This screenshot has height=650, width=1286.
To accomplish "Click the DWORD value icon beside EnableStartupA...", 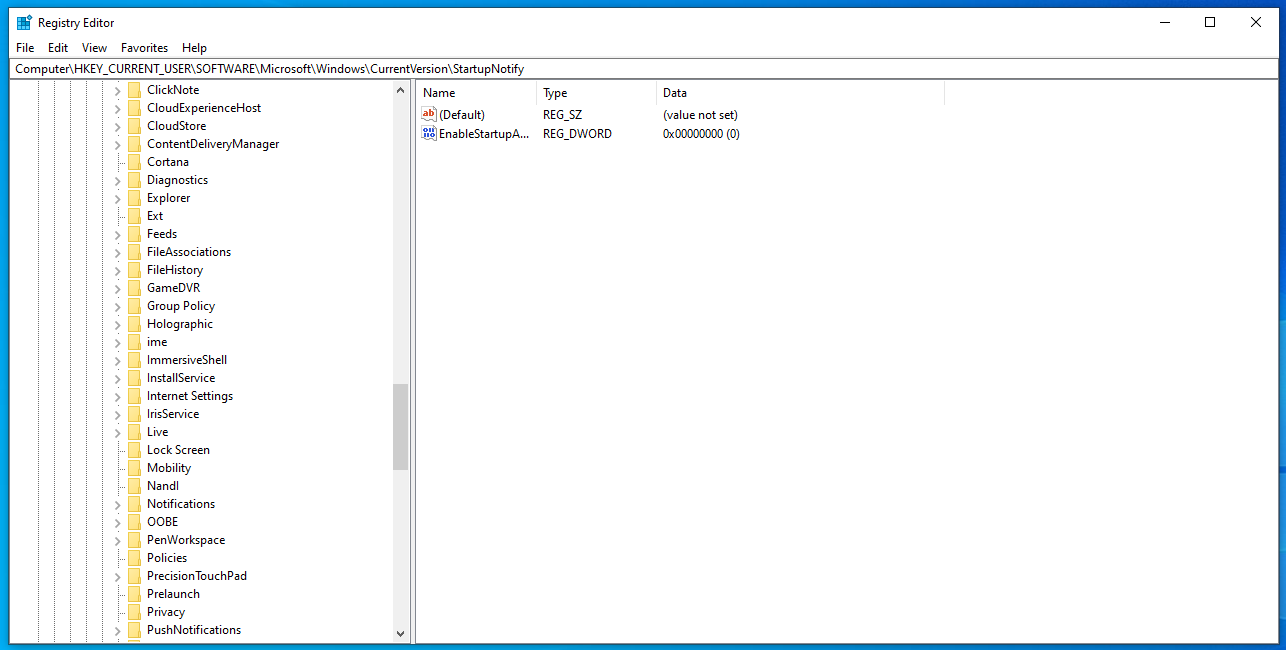I will tap(430, 134).
